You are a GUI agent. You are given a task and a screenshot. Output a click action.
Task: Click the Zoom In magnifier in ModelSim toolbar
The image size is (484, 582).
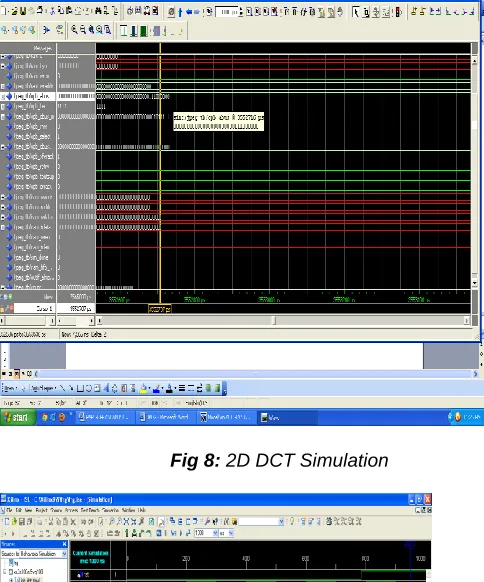pyautogui.click(x=74, y=30)
